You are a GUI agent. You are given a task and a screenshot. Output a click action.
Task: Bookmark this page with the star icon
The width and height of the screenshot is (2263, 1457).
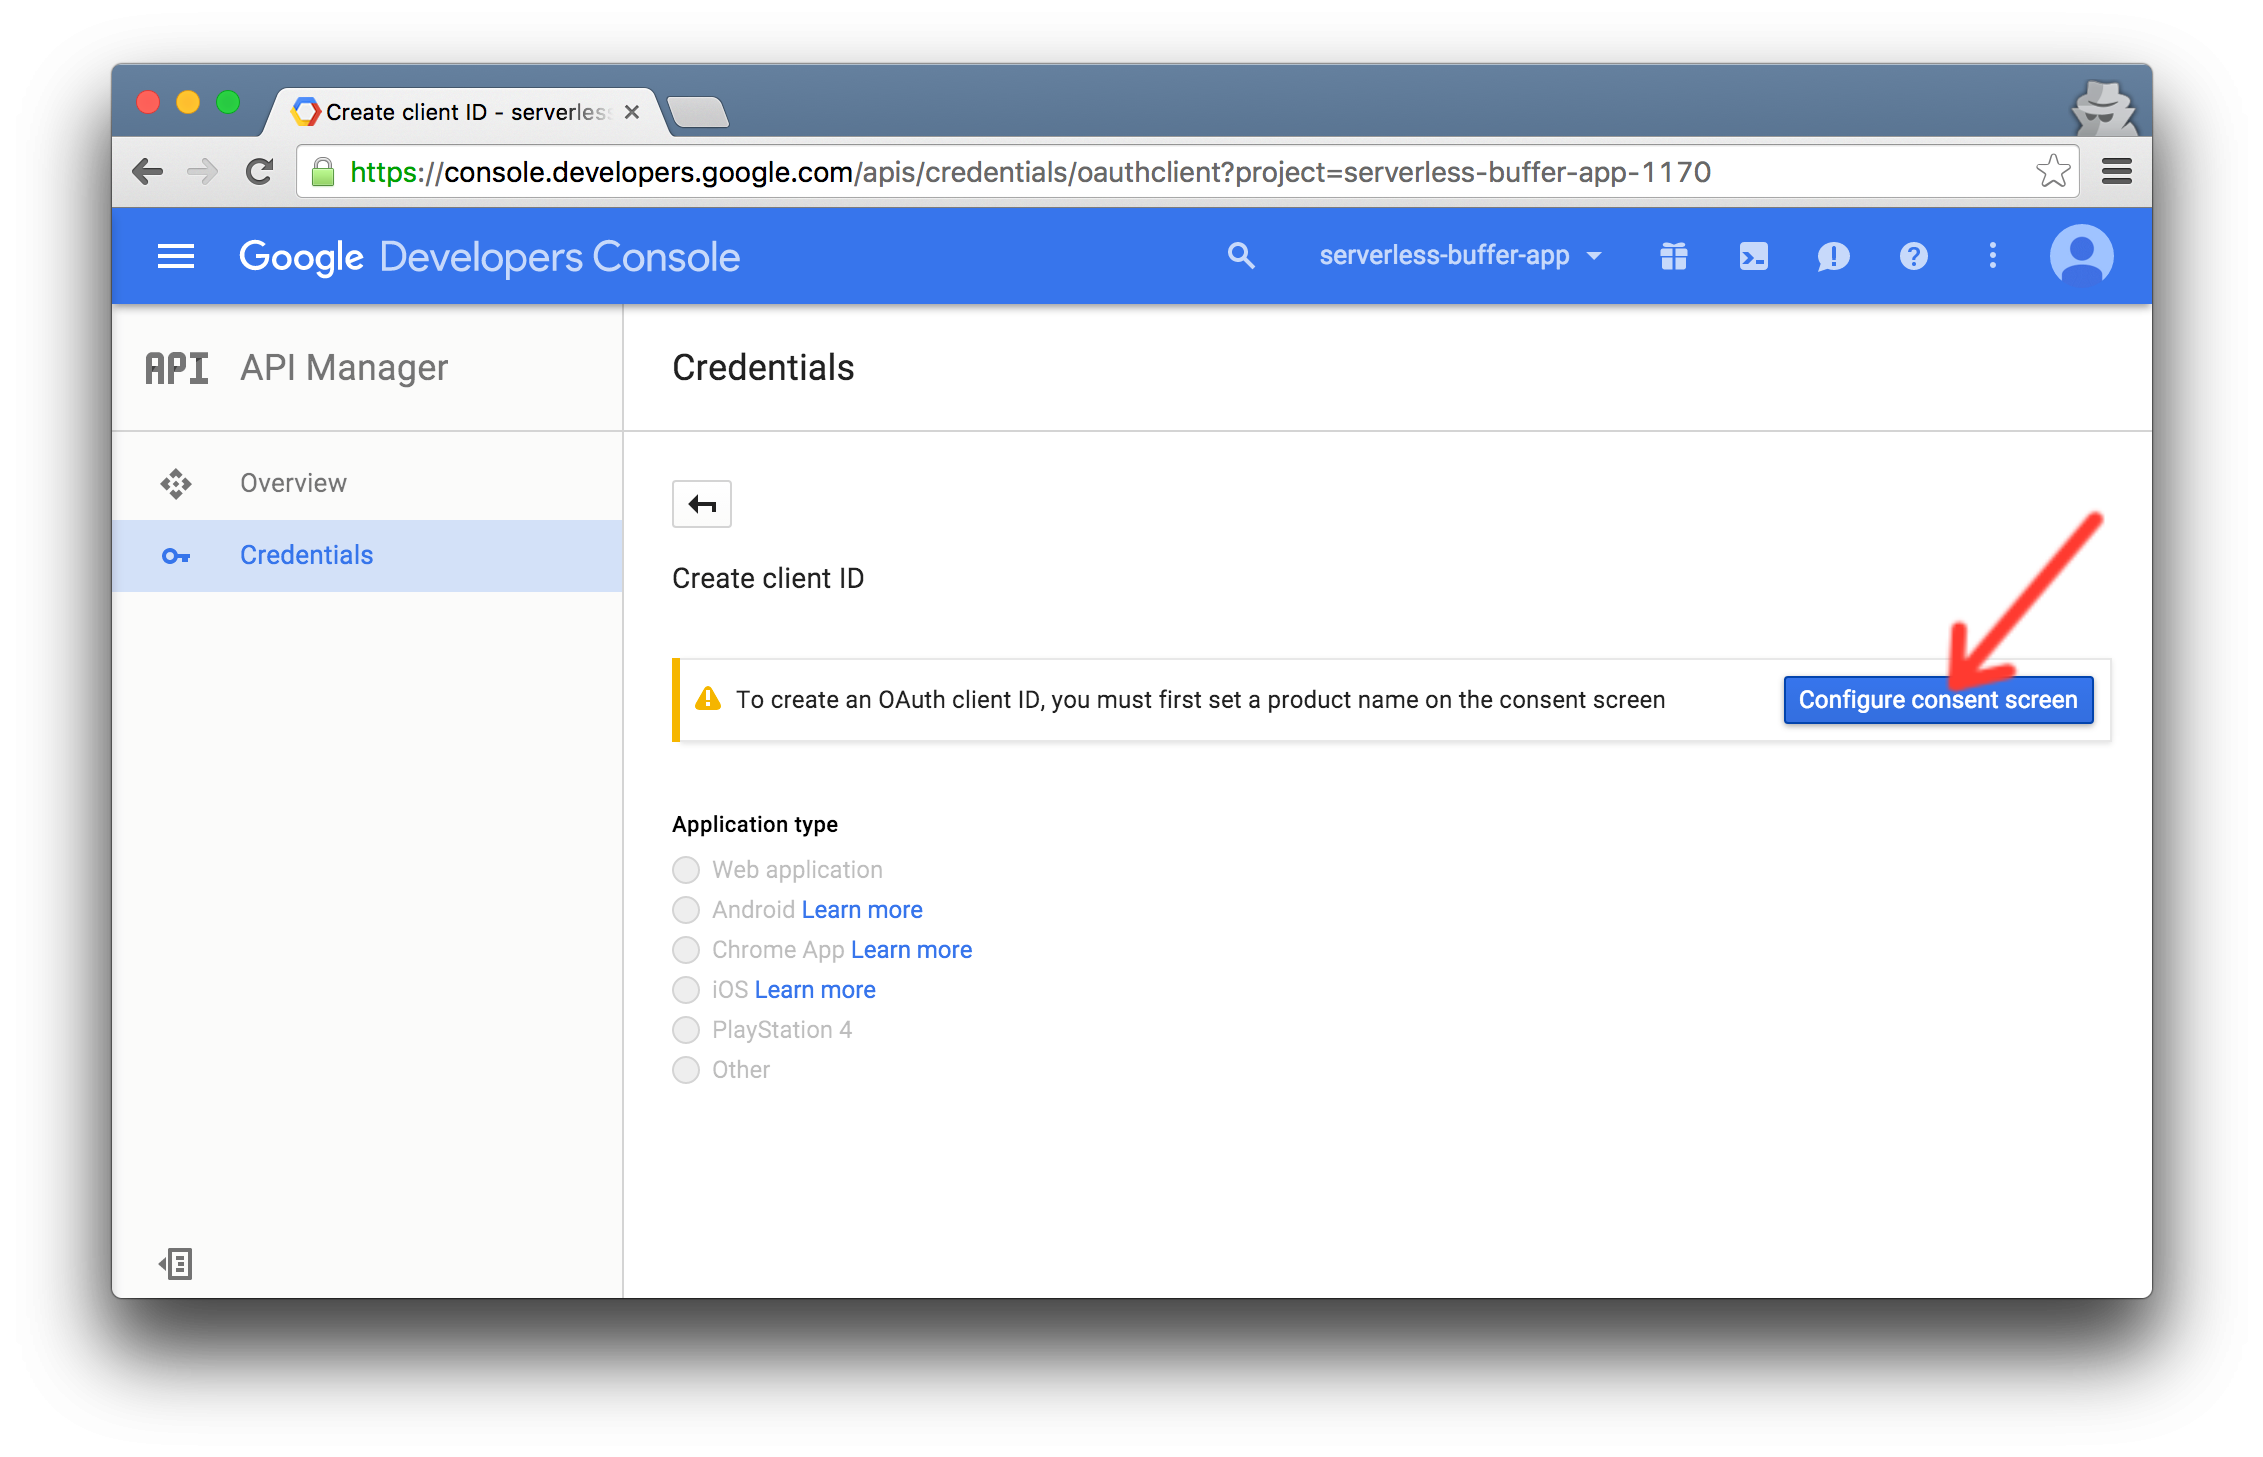click(2052, 172)
